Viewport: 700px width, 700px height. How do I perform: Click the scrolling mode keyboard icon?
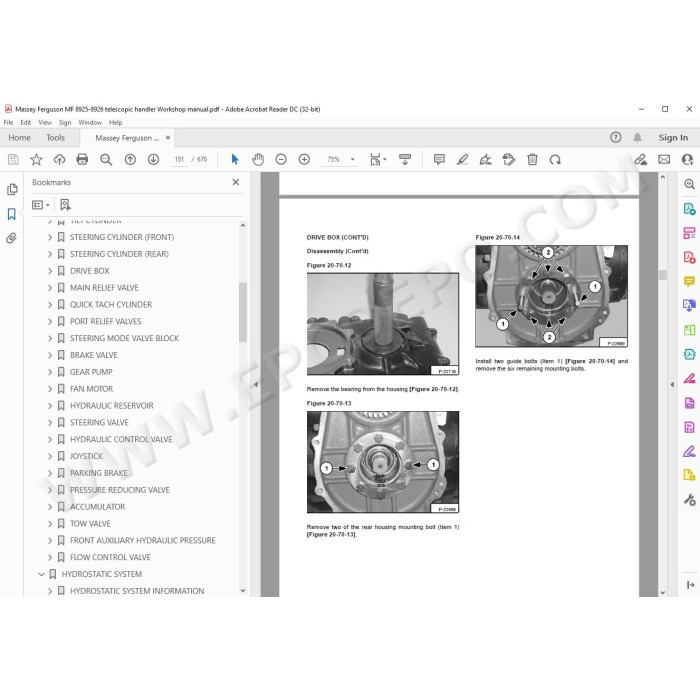[405, 159]
